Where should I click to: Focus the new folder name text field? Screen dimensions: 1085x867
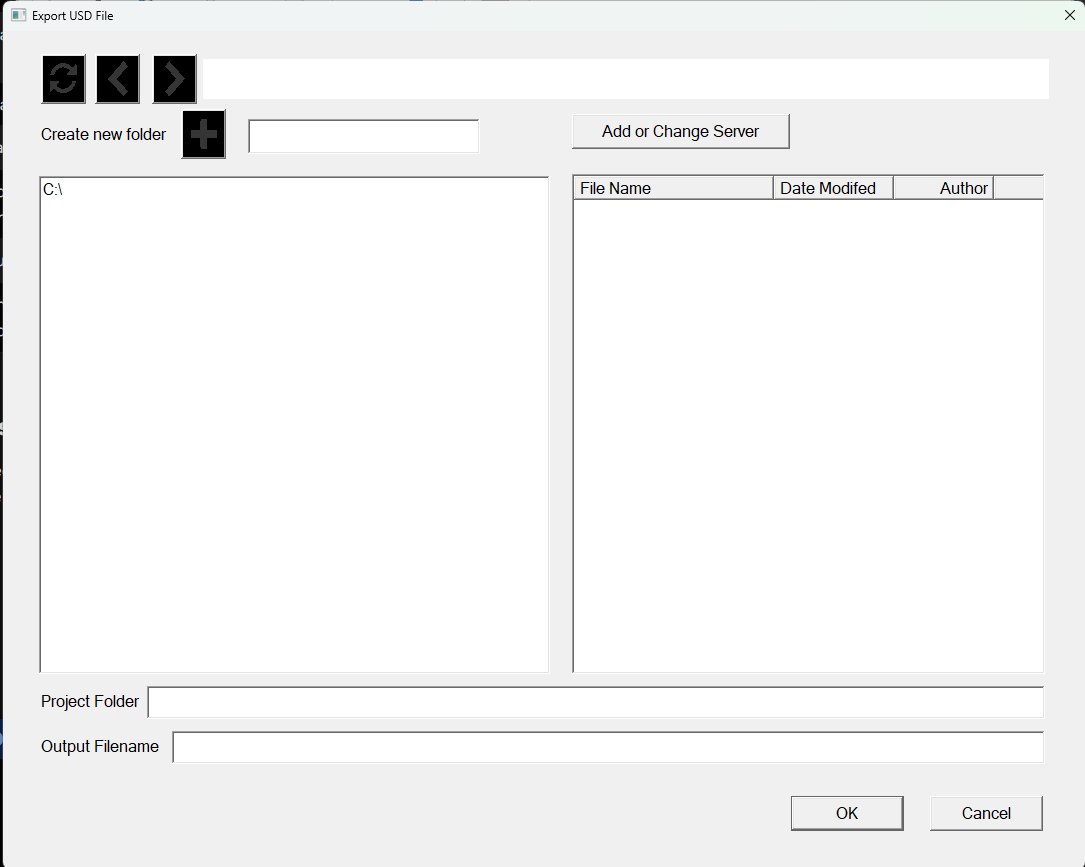pos(363,136)
